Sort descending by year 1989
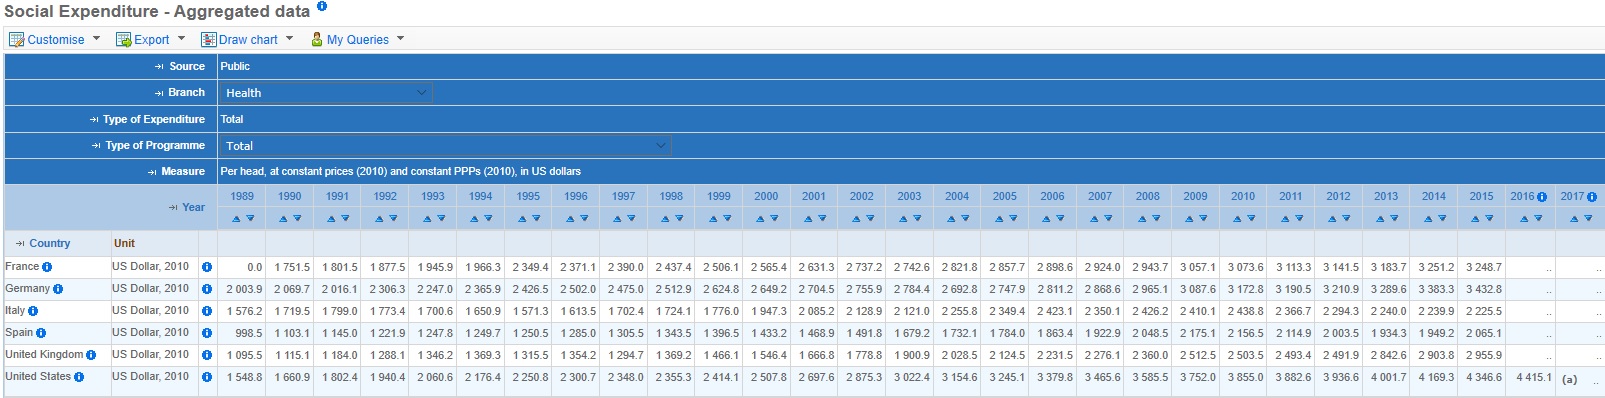1605x398 pixels. [250, 218]
